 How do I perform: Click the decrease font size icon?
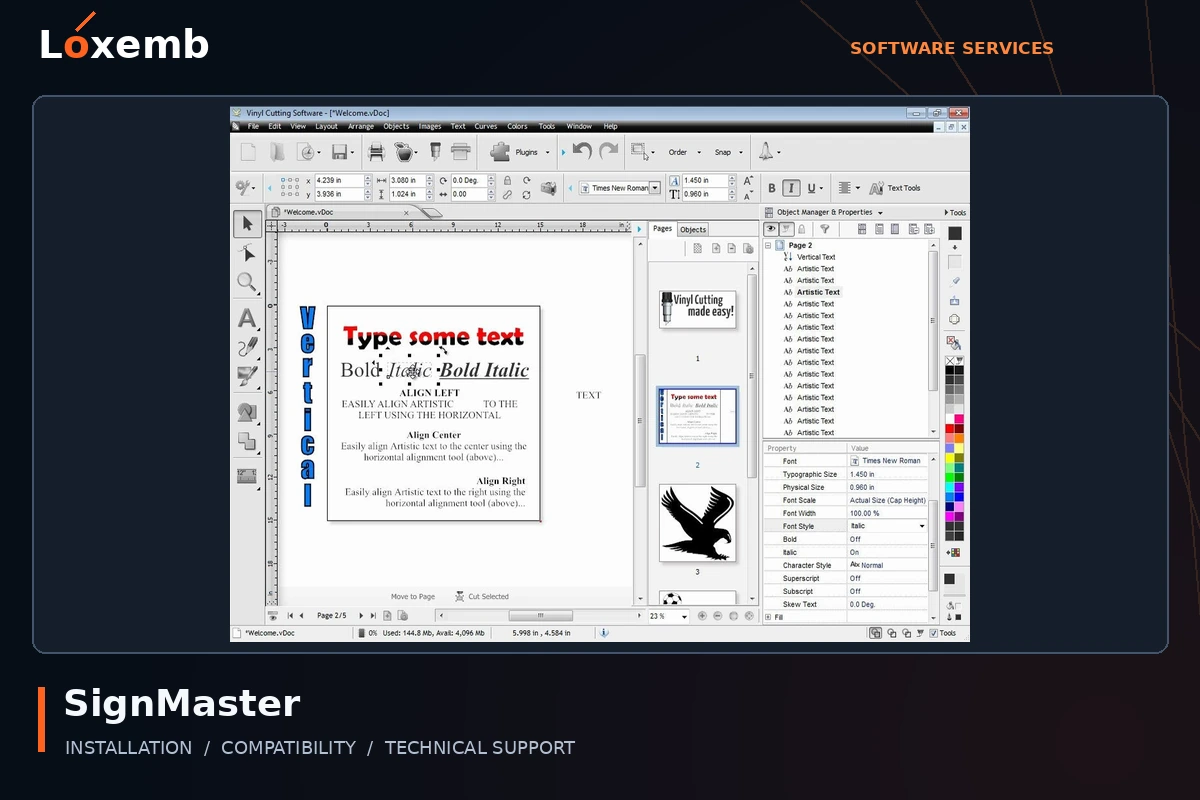748,194
